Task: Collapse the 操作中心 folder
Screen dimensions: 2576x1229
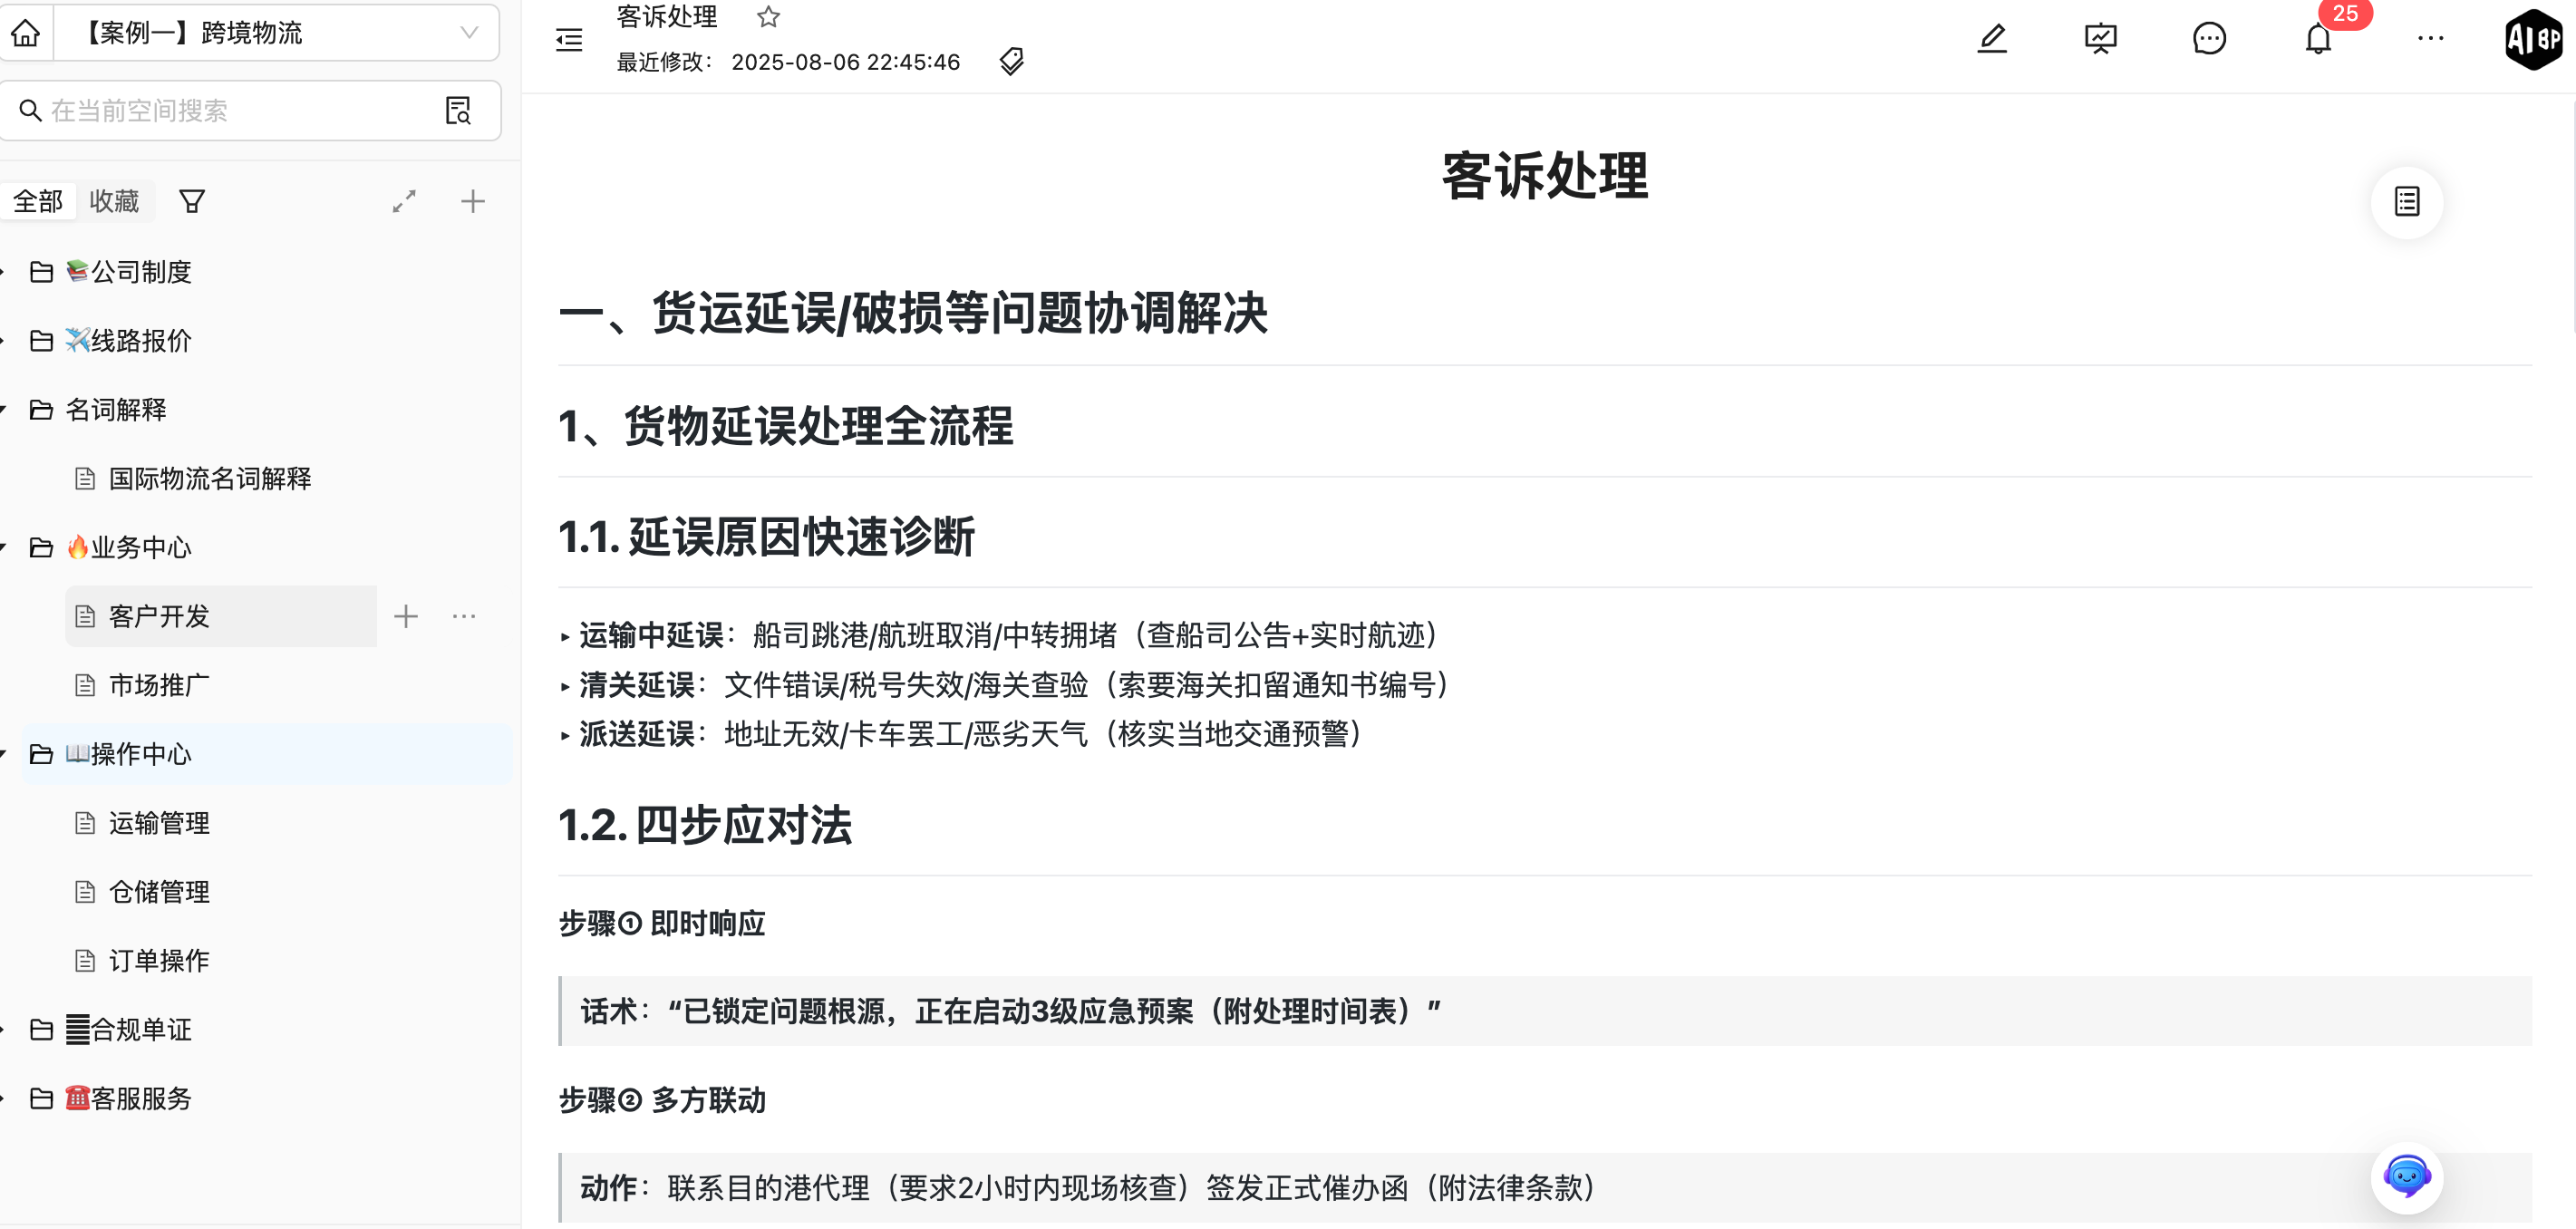Action: [4, 754]
